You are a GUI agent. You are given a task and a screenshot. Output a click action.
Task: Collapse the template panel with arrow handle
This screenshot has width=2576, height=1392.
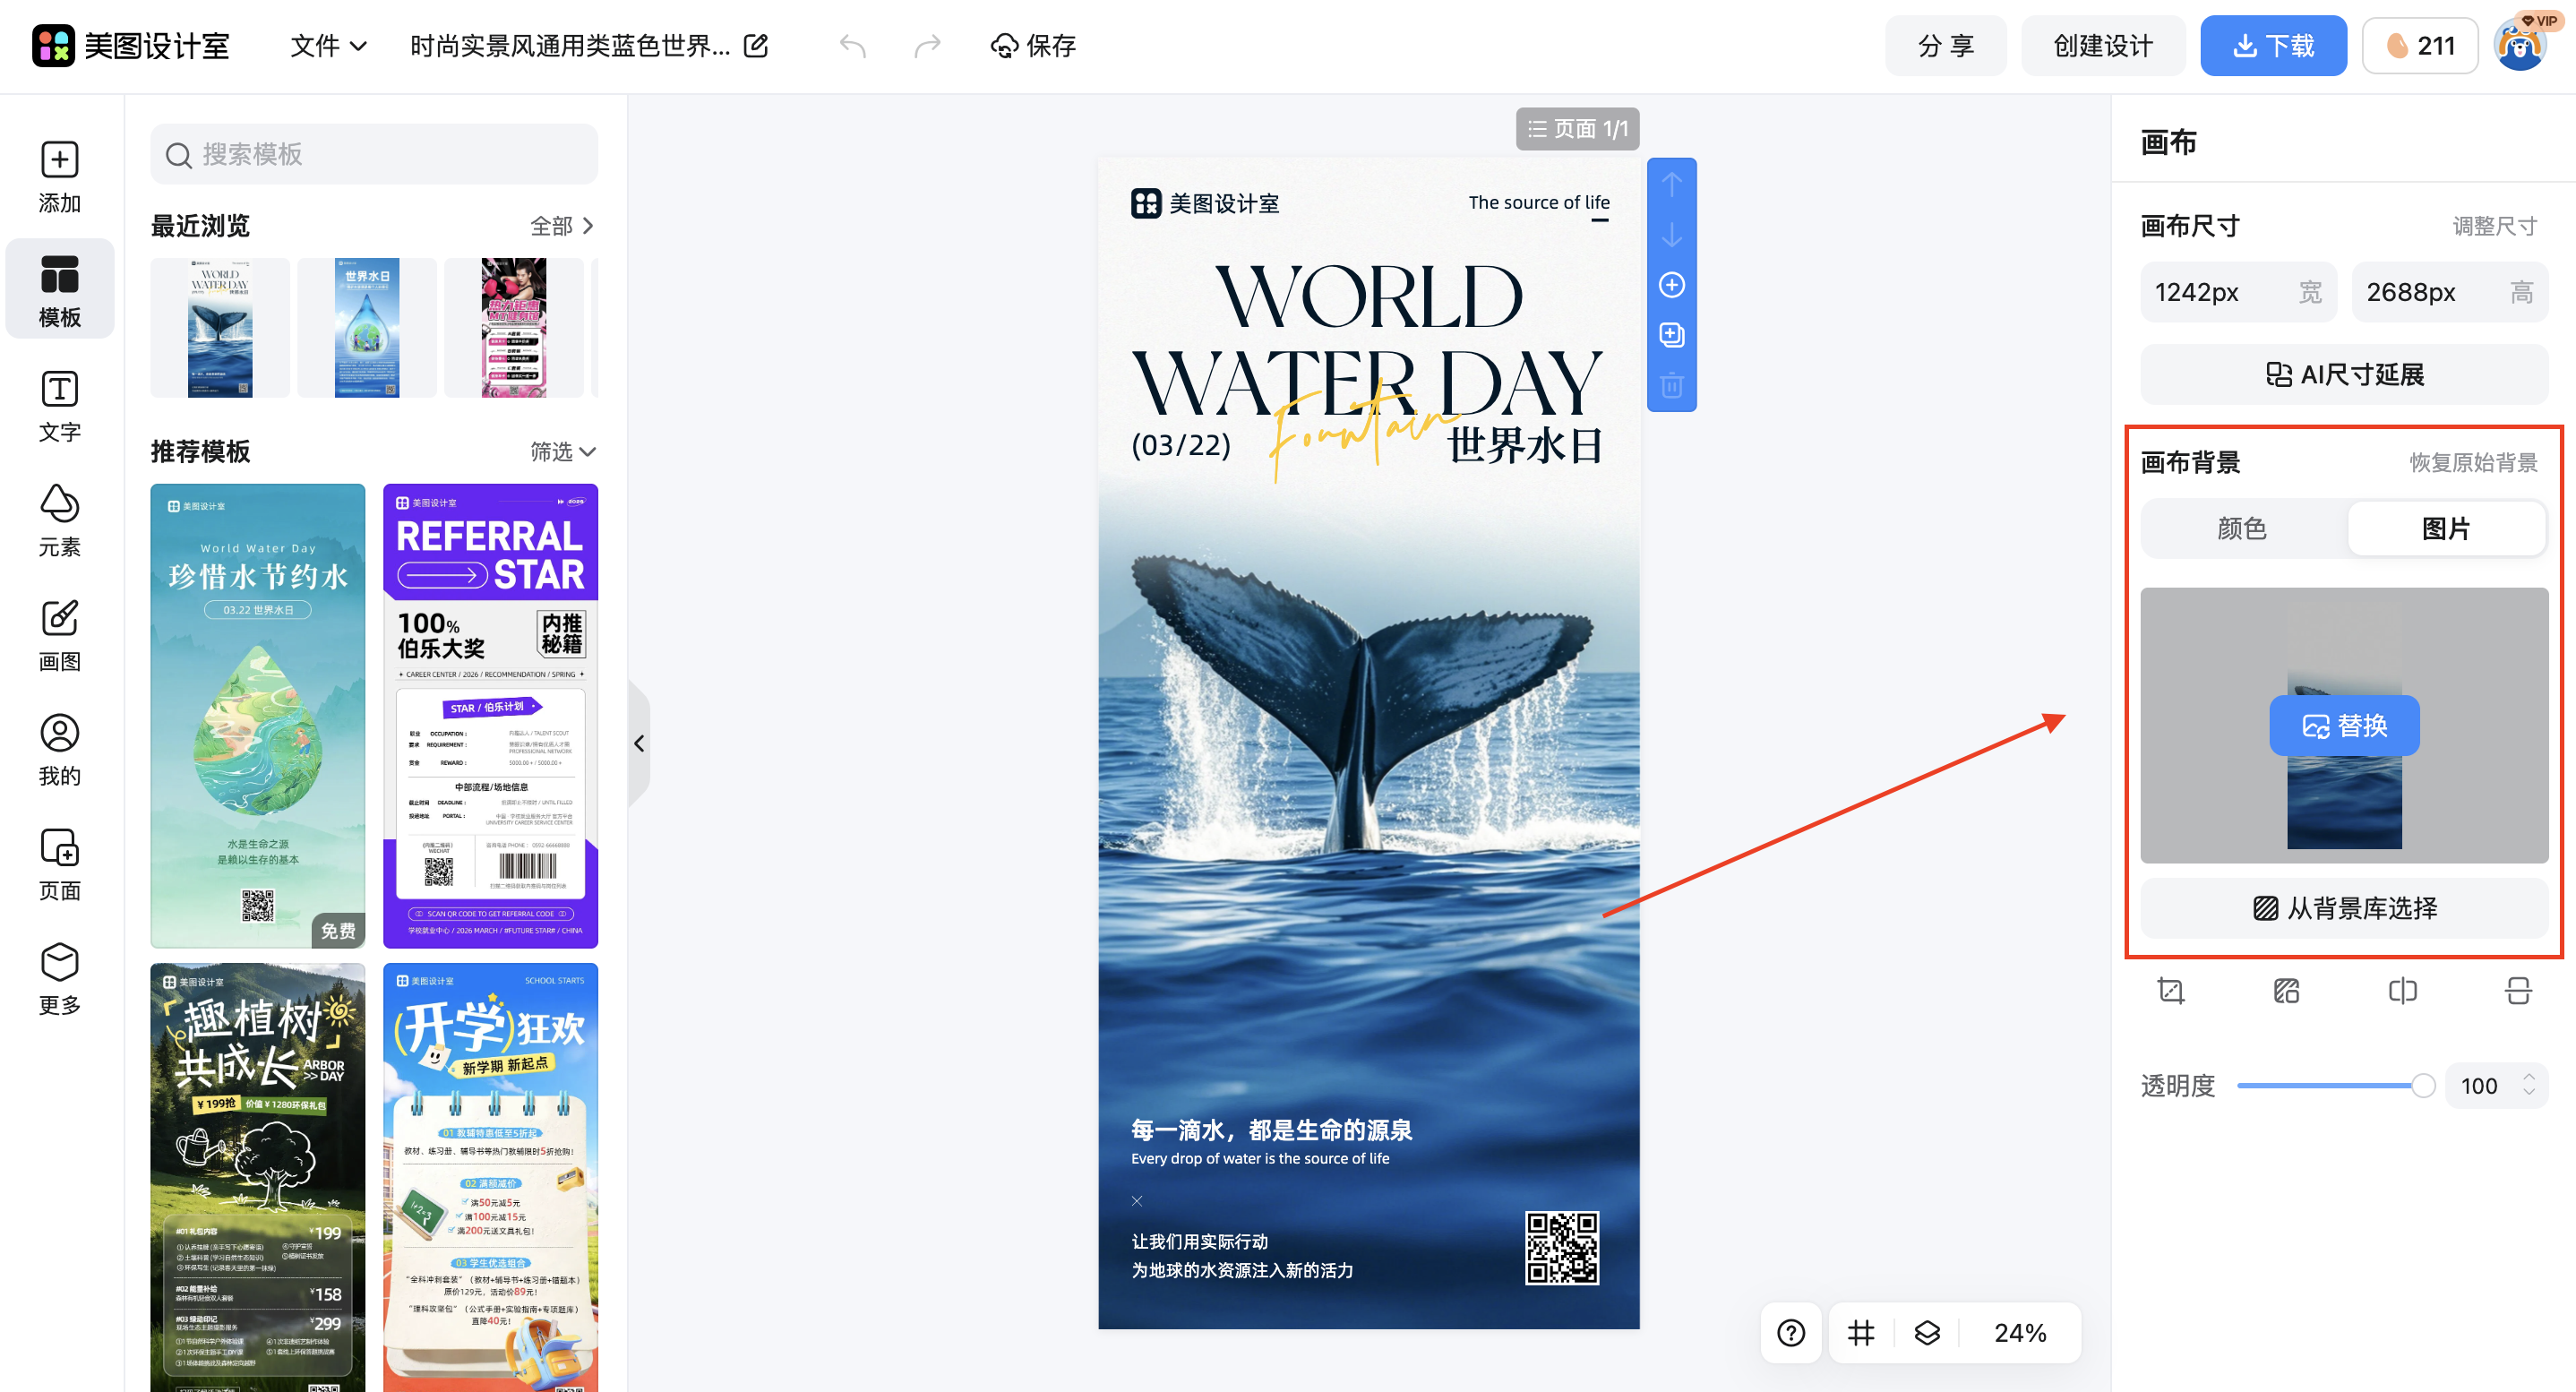click(x=639, y=743)
